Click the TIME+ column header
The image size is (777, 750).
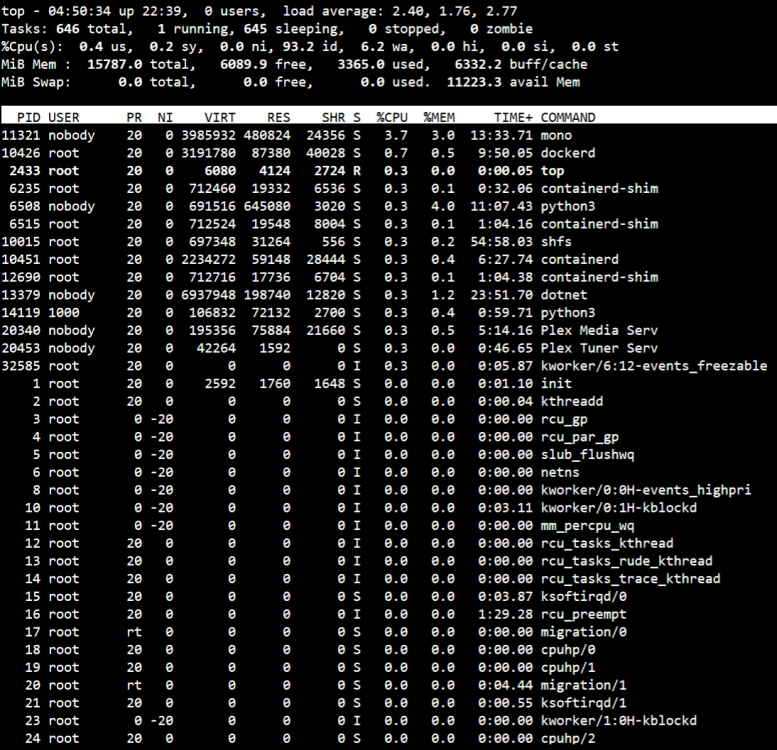pyautogui.click(x=513, y=117)
